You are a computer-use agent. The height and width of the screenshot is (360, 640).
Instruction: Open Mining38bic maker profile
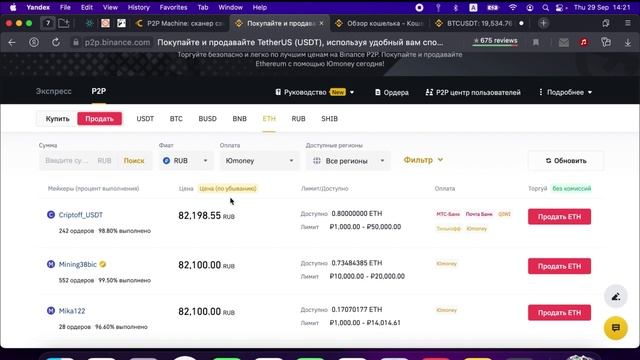[x=78, y=264]
